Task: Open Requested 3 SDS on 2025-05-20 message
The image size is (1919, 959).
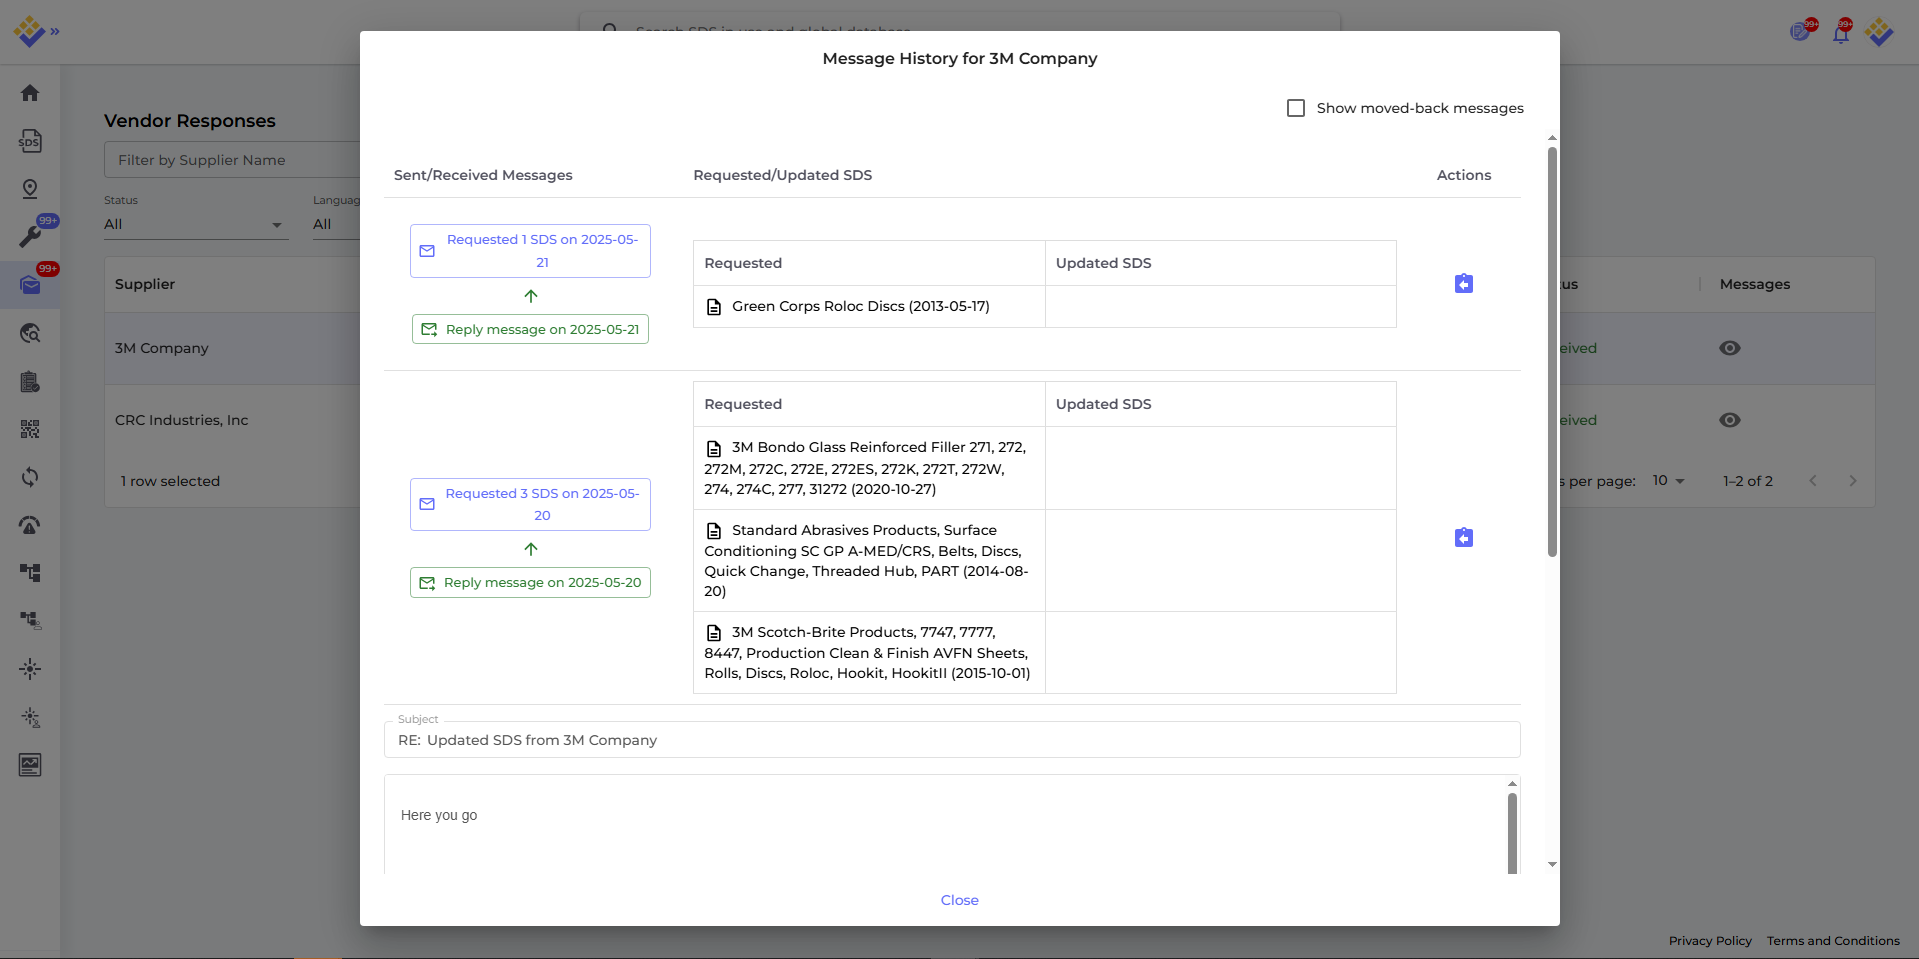Action: coord(530,504)
